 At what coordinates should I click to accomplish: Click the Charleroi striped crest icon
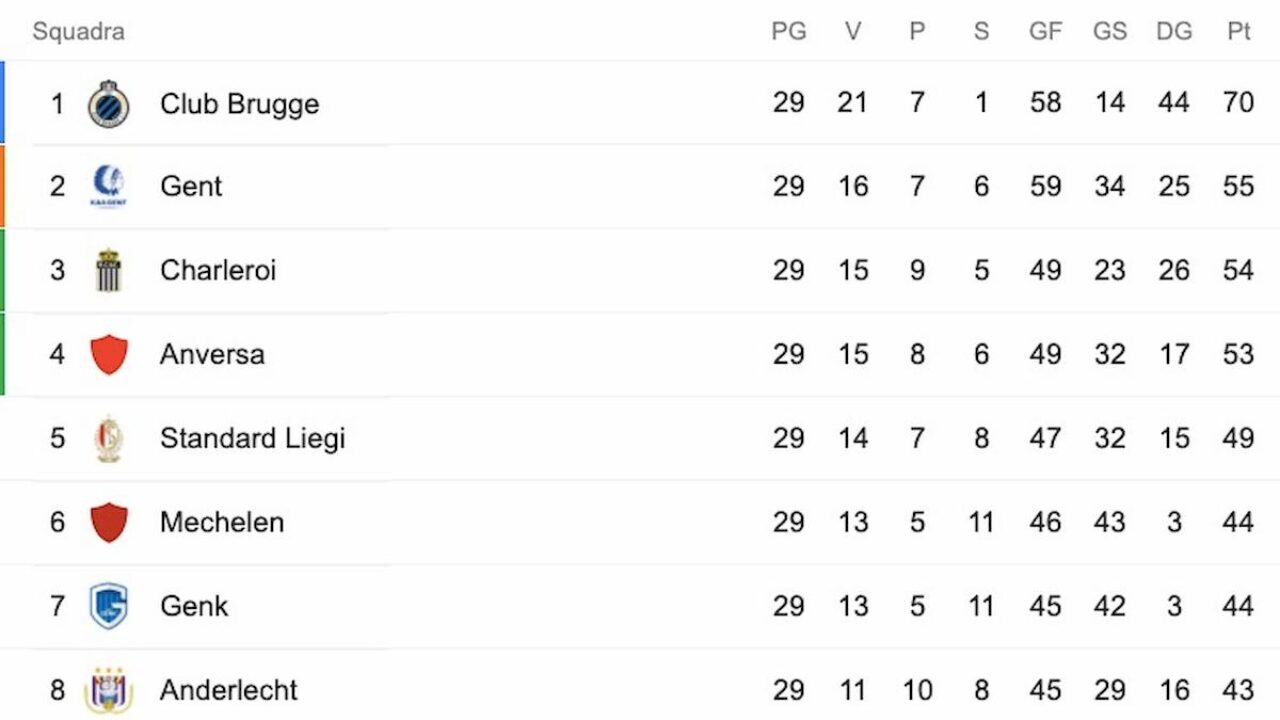pyautogui.click(x=108, y=270)
